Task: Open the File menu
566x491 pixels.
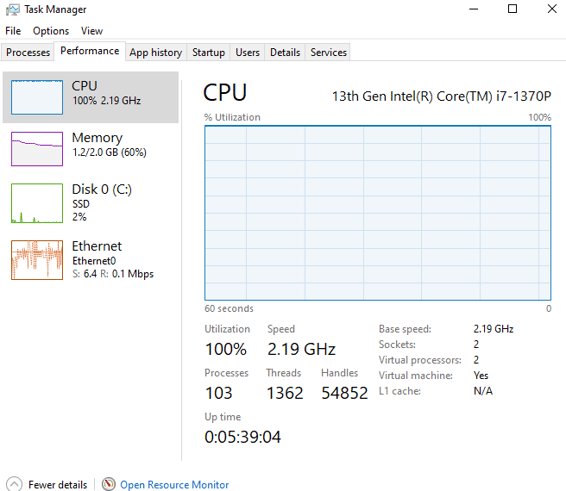Action: (13, 31)
